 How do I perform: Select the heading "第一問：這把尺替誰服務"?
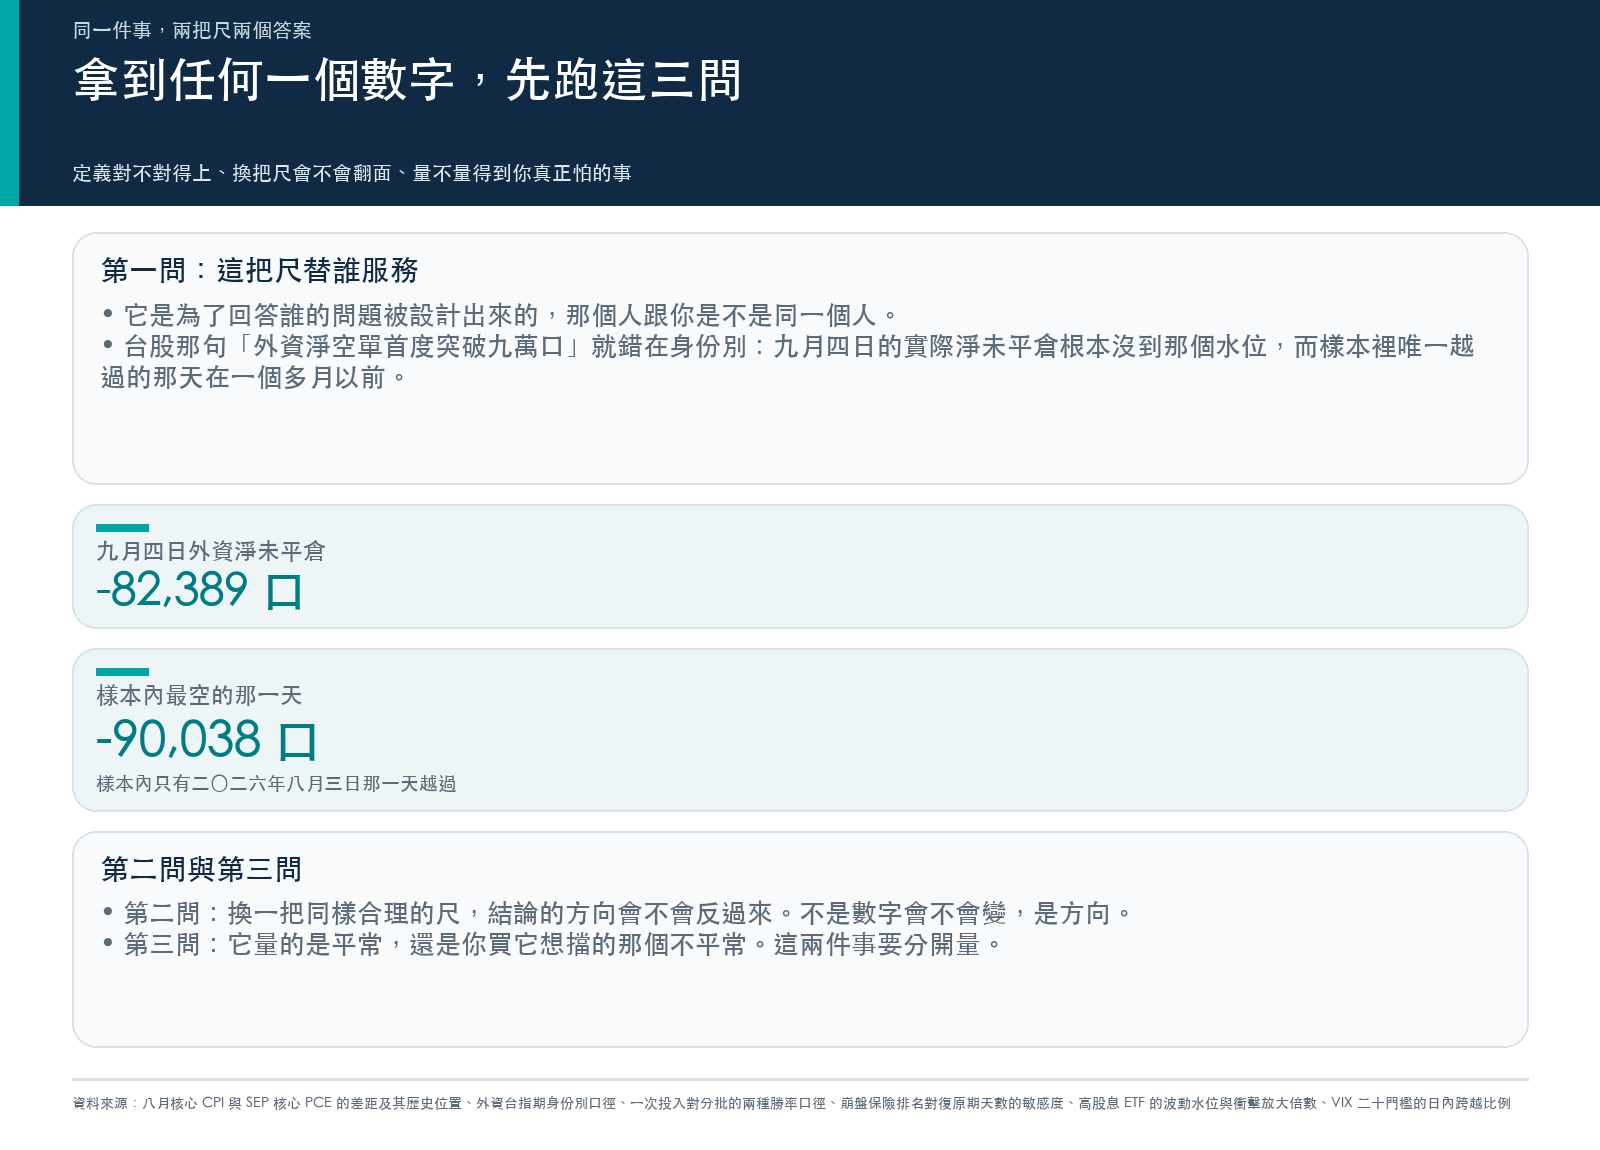pos(260,270)
